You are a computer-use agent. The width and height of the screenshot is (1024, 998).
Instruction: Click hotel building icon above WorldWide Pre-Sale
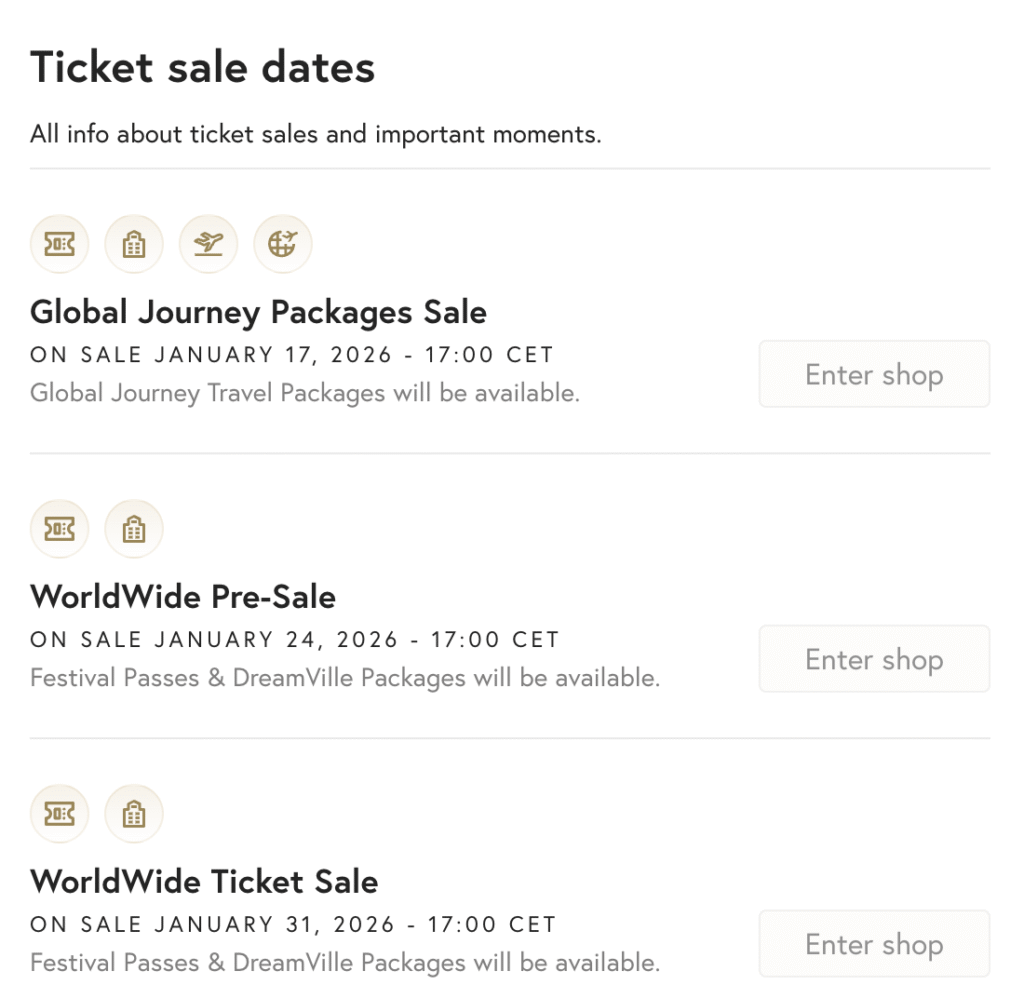(134, 529)
